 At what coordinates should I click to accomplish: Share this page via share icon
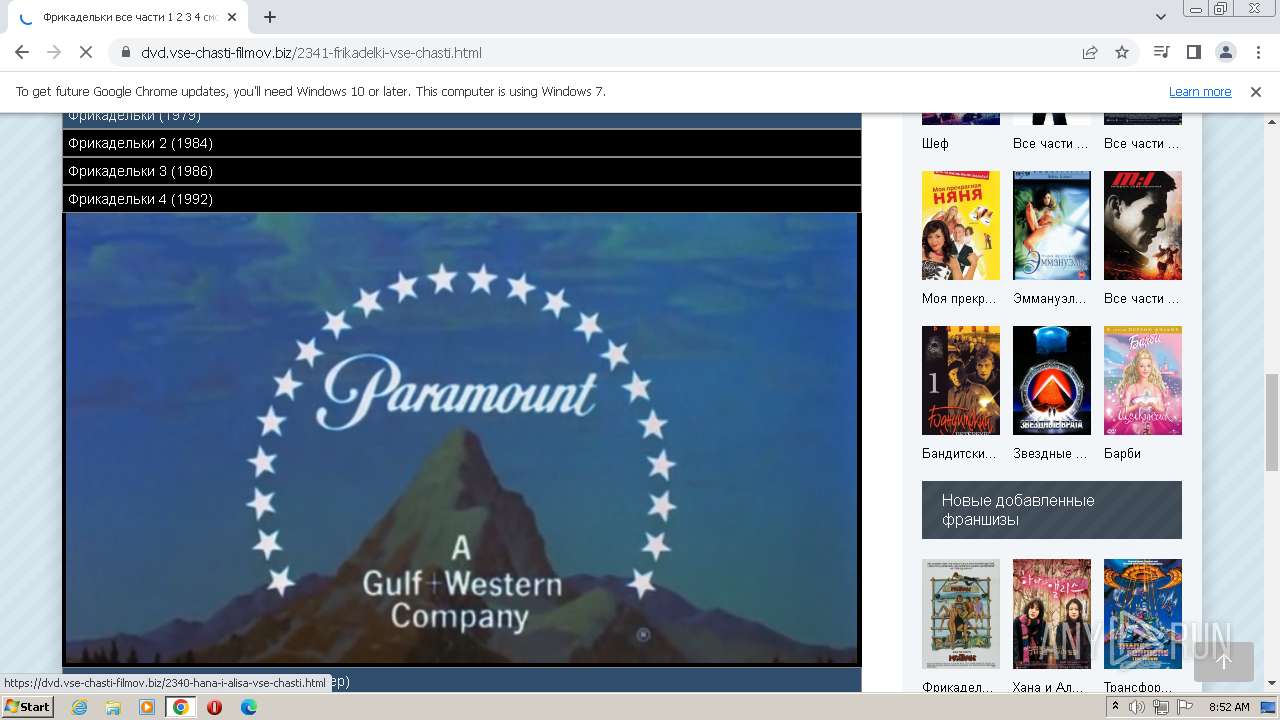point(1090,52)
